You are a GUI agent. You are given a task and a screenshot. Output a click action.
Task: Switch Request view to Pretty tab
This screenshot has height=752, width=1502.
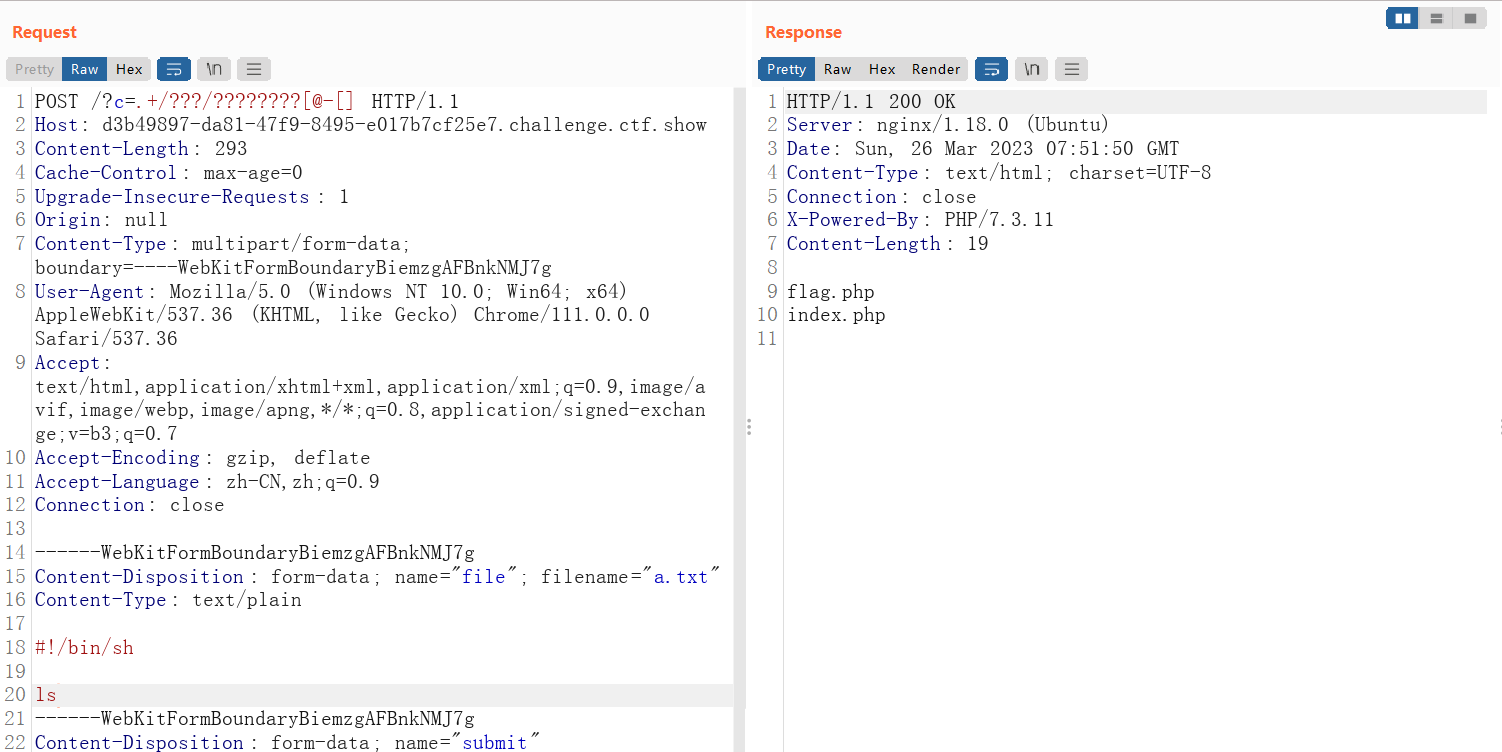pos(34,69)
